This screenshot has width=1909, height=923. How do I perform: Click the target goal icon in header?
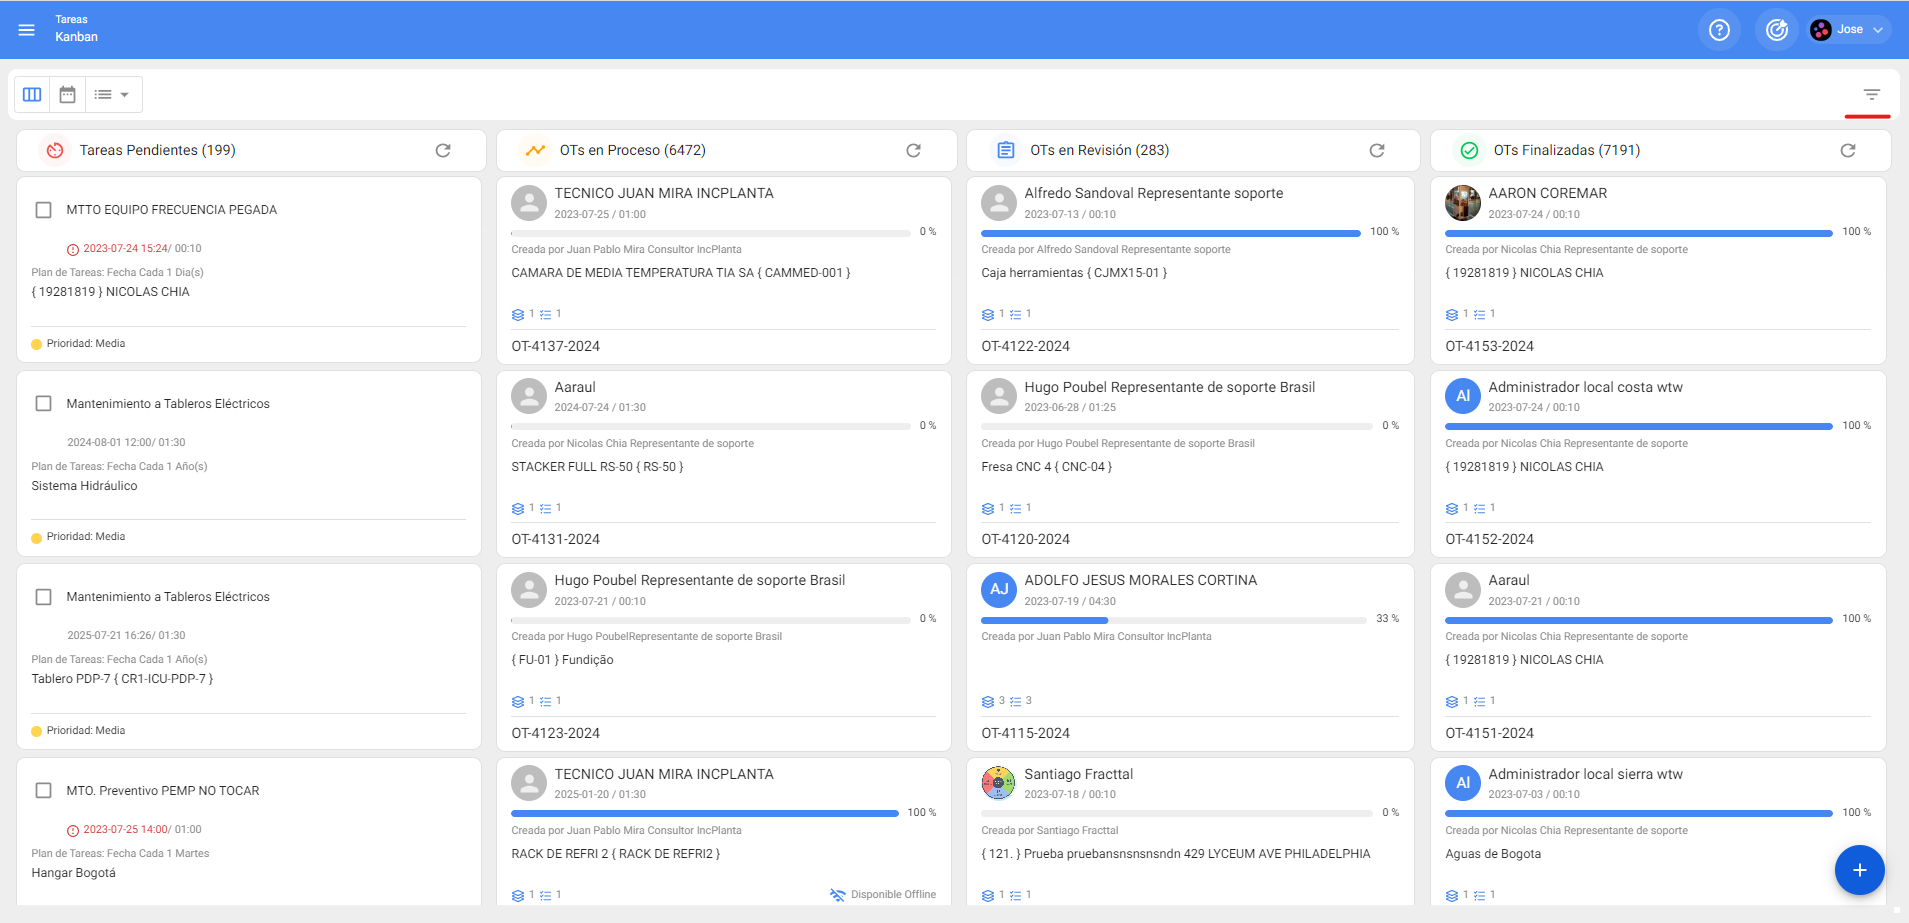[x=1776, y=30]
